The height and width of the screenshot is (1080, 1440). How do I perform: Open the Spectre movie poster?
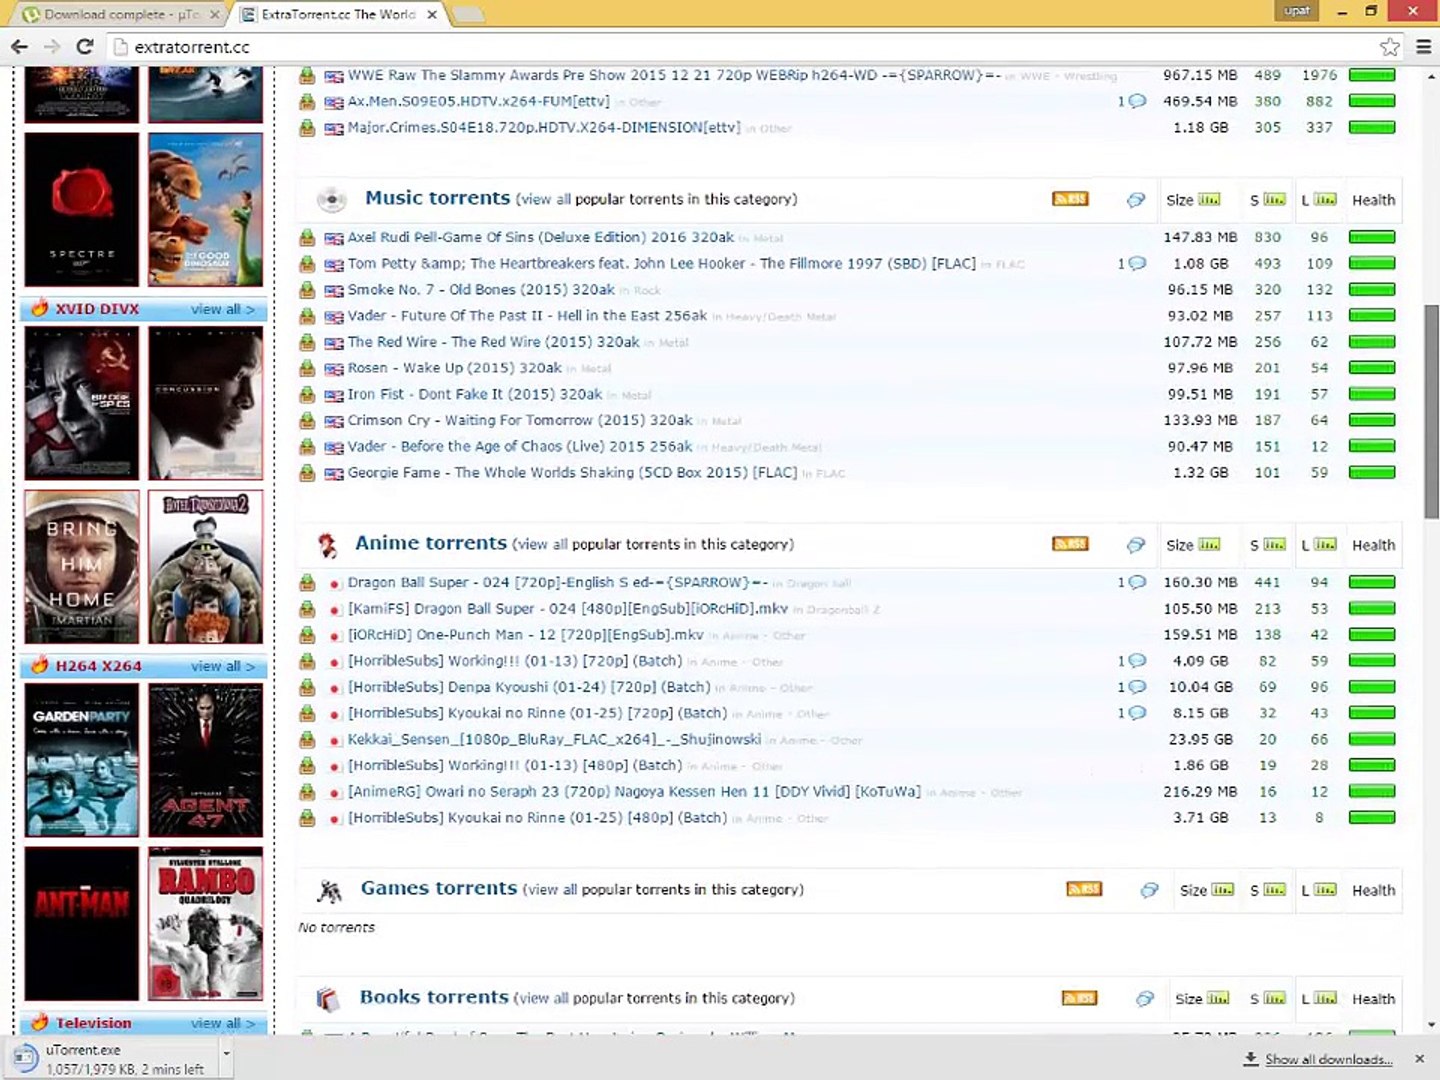coord(82,210)
